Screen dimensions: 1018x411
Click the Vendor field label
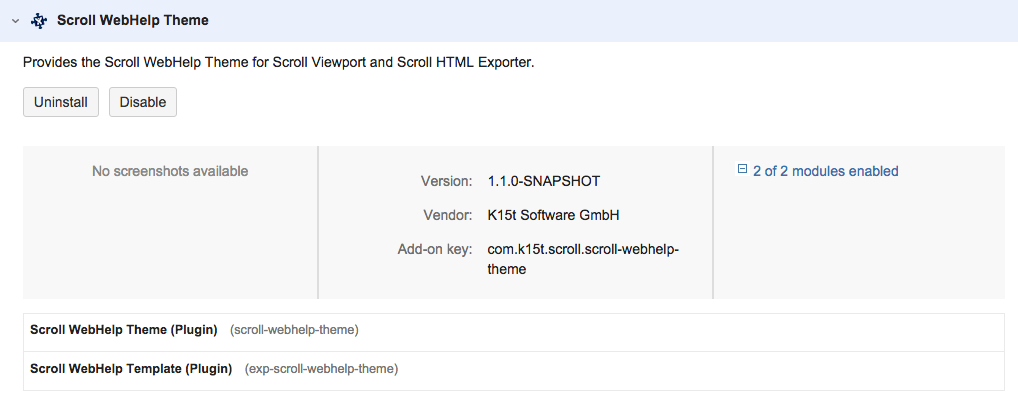pyautogui.click(x=447, y=215)
